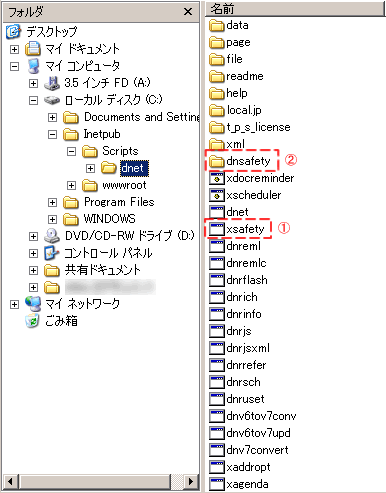The width and height of the screenshot is (386, 493).
Task: Click the コントロール パネル icon
Action: (52, 253)
